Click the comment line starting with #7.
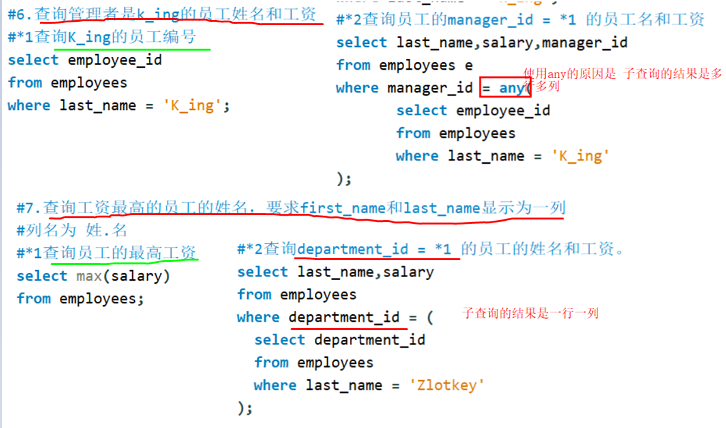Screen dimensions: 726x428 pyautogui.click(x=291, y=208)
